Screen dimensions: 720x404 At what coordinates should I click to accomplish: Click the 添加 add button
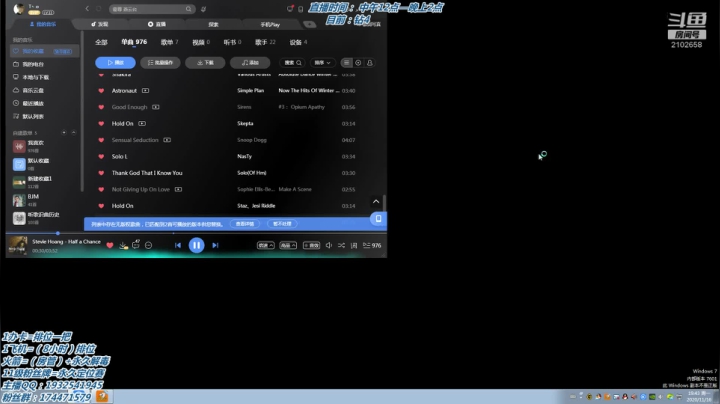pyautogui.click(x=250, y=62)
